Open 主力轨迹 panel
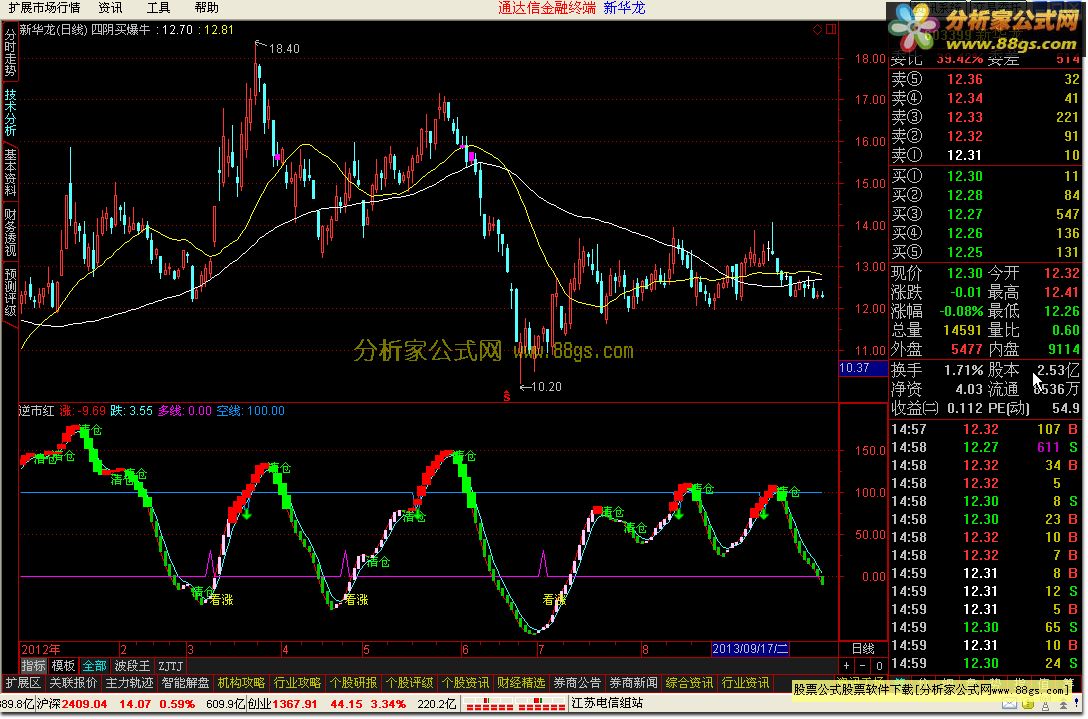1088x719 pixels. click(129, 684)
